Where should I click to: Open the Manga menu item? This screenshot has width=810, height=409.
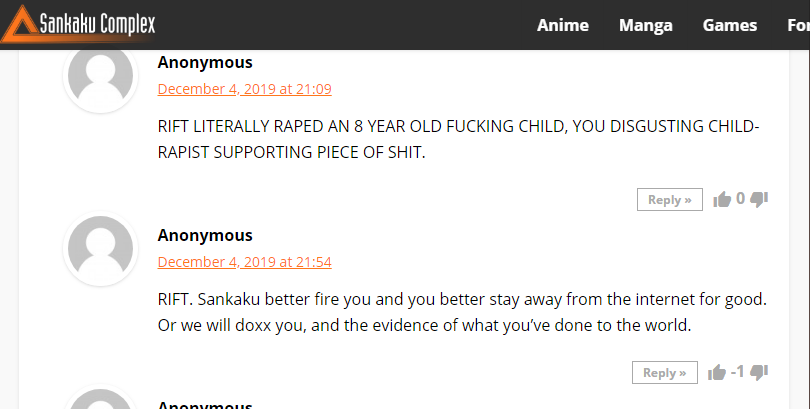tap(646, 25)
